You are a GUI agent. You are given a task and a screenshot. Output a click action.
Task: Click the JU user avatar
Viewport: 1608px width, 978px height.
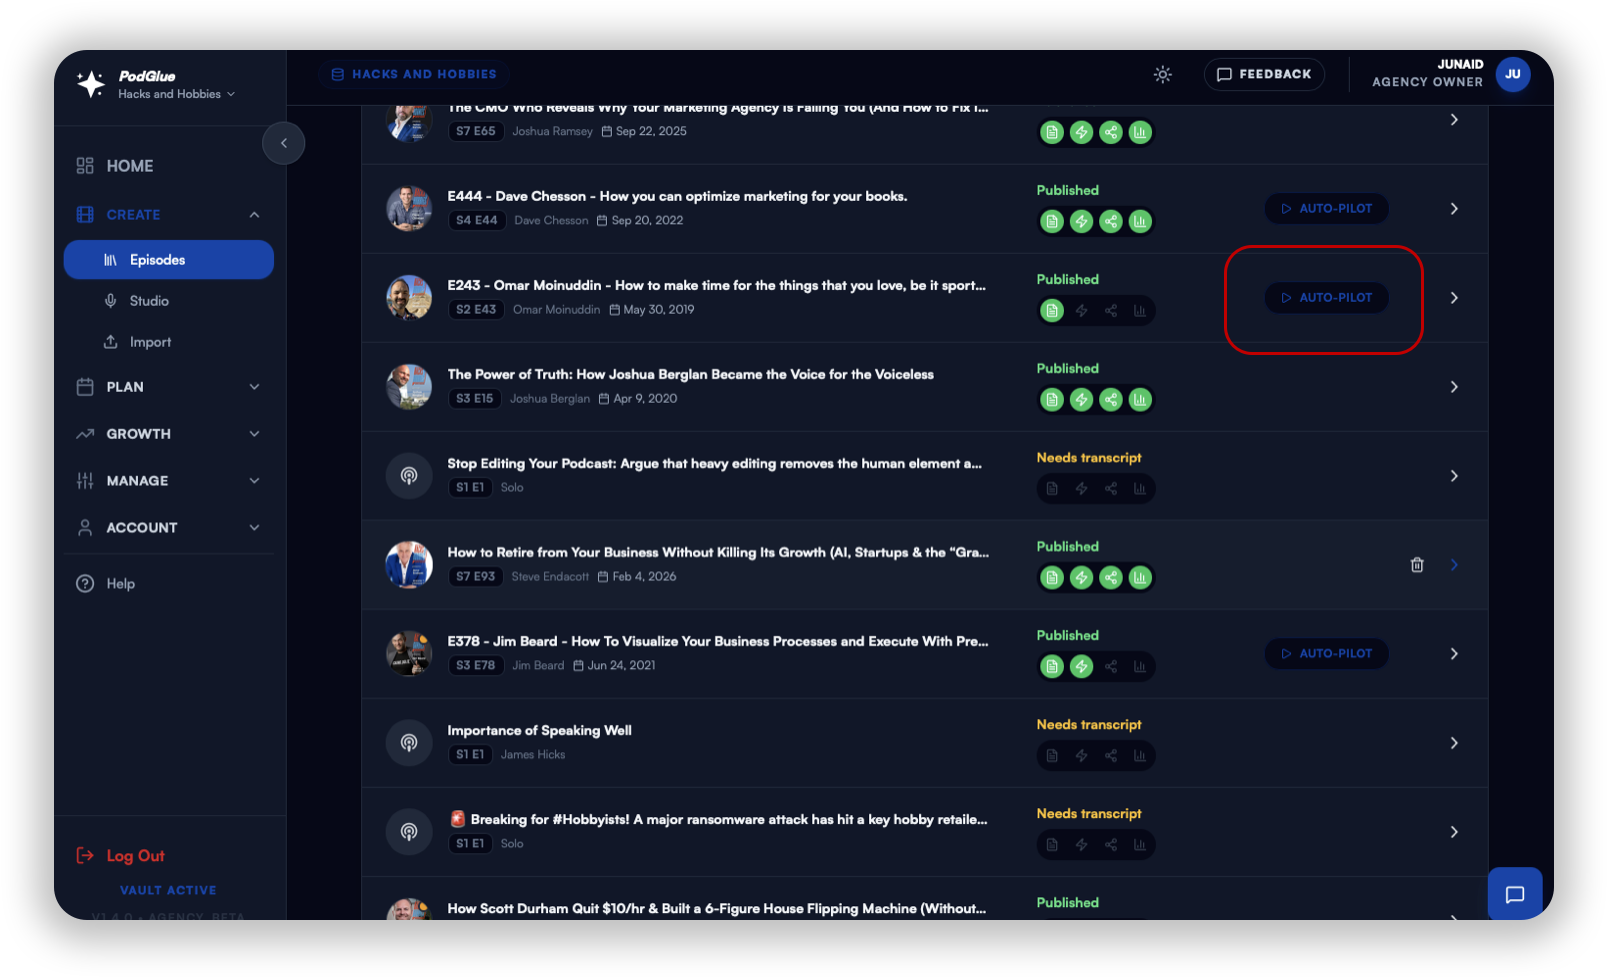[x=1512, y=75]
